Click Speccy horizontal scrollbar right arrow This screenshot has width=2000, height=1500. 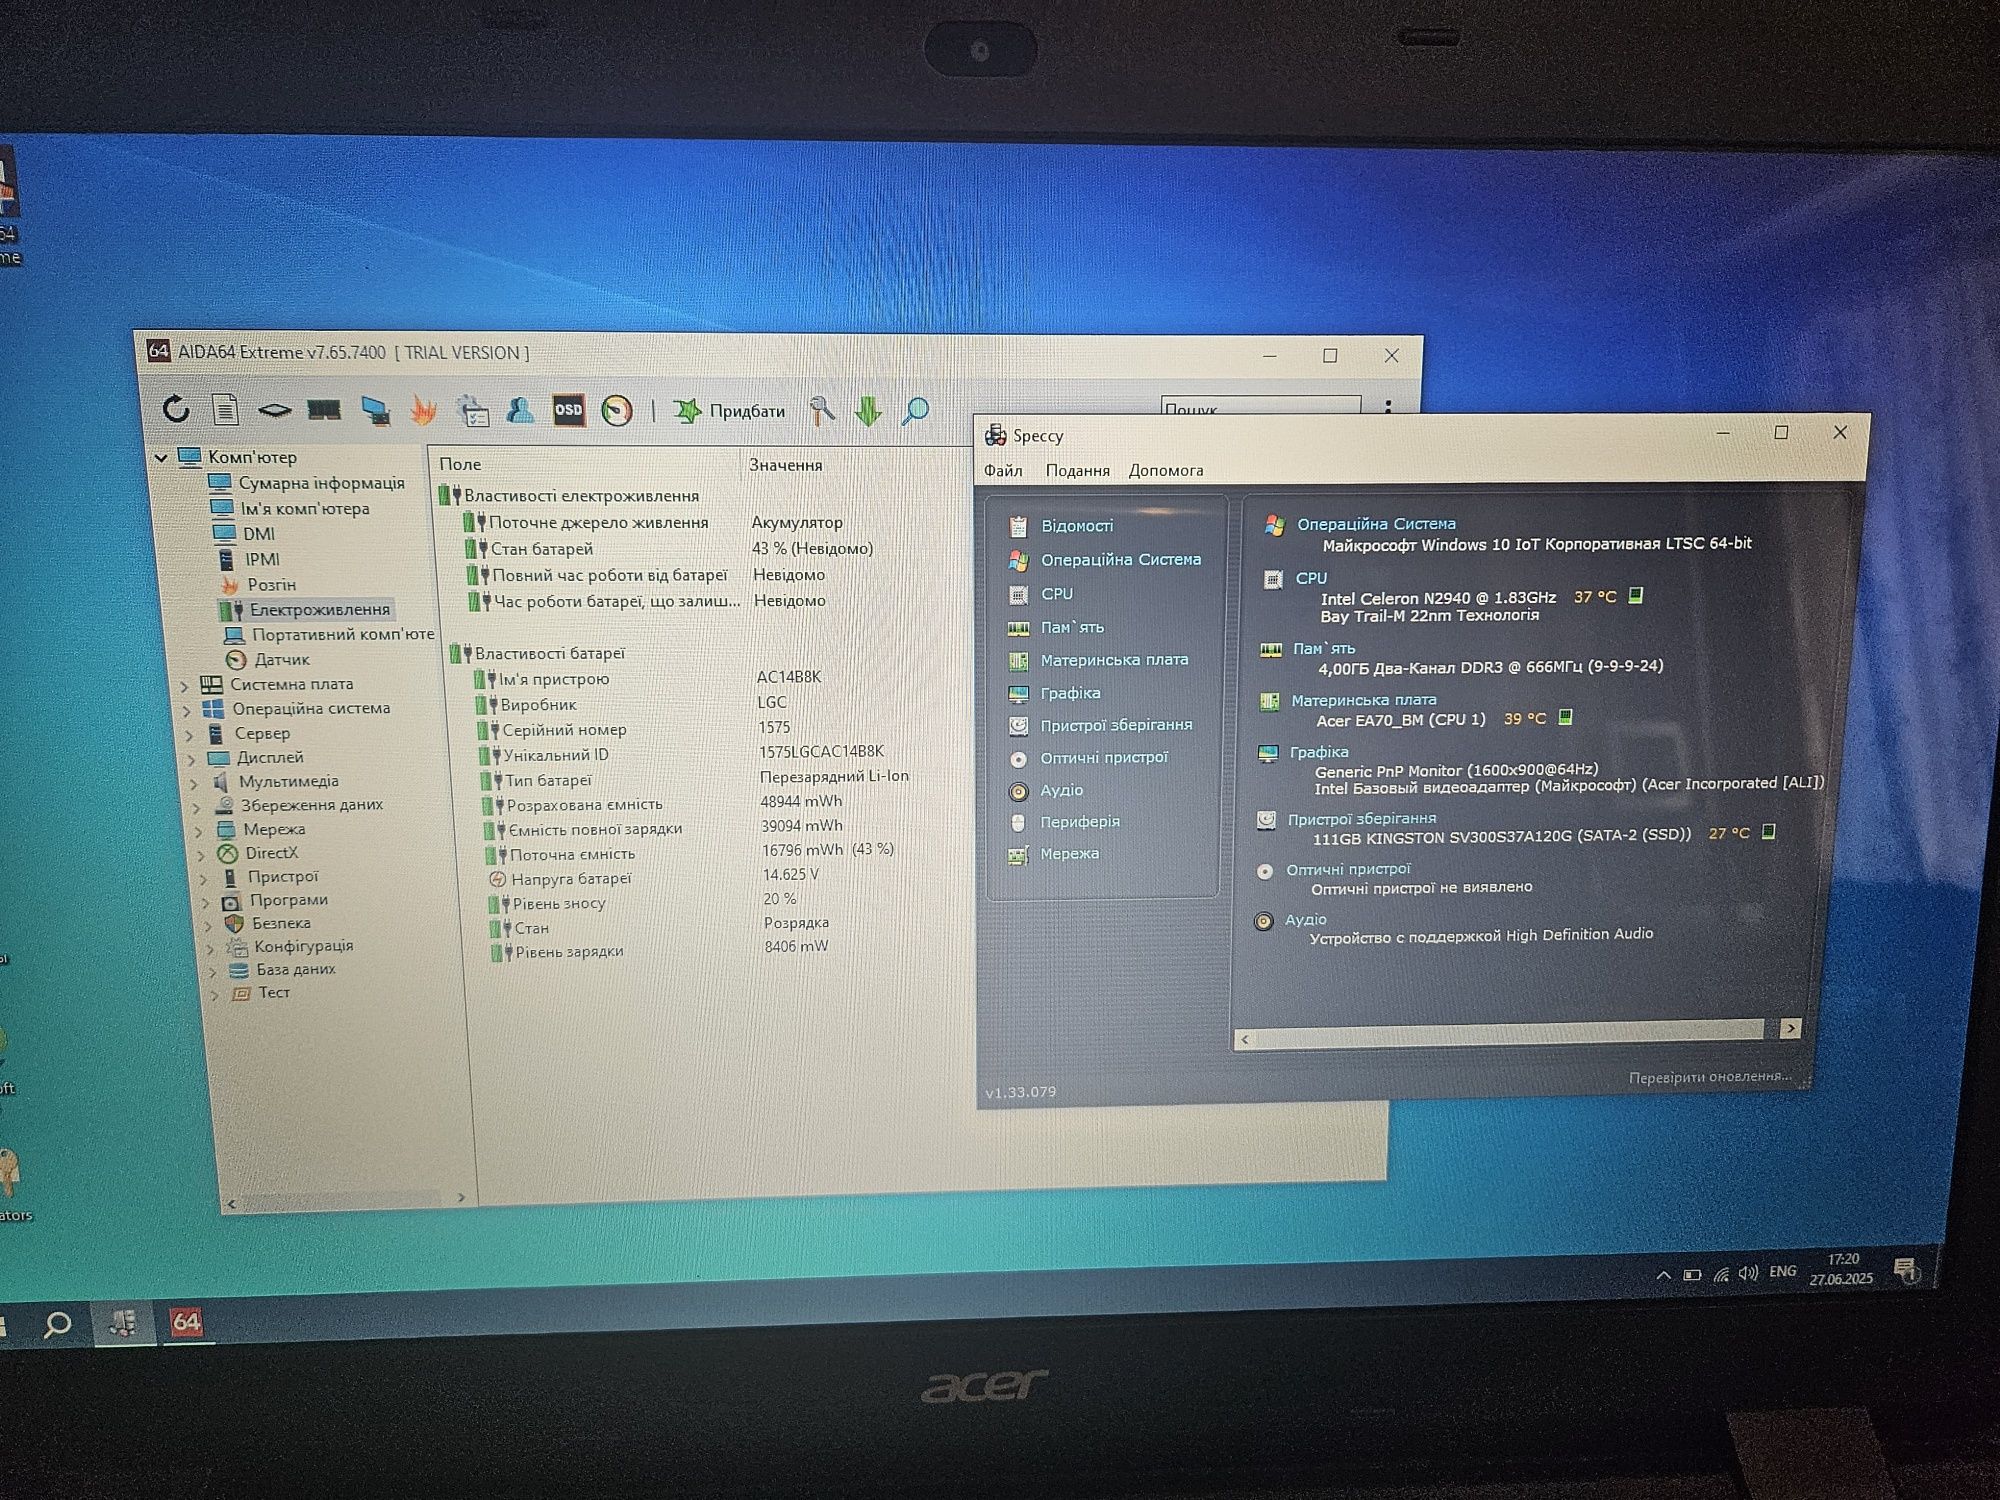tap(1790, 1028)
